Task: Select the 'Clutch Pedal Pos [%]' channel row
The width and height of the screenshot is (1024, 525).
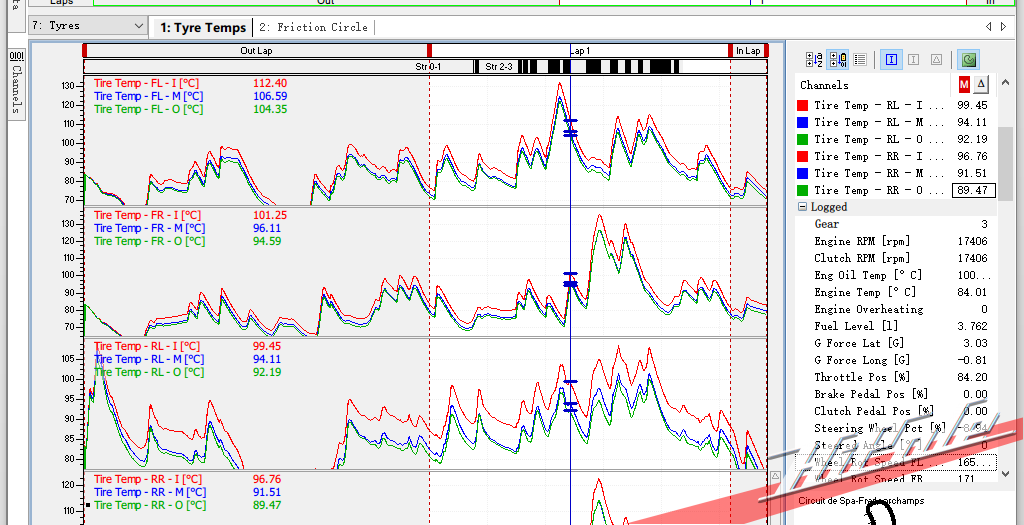Action: 896,411
